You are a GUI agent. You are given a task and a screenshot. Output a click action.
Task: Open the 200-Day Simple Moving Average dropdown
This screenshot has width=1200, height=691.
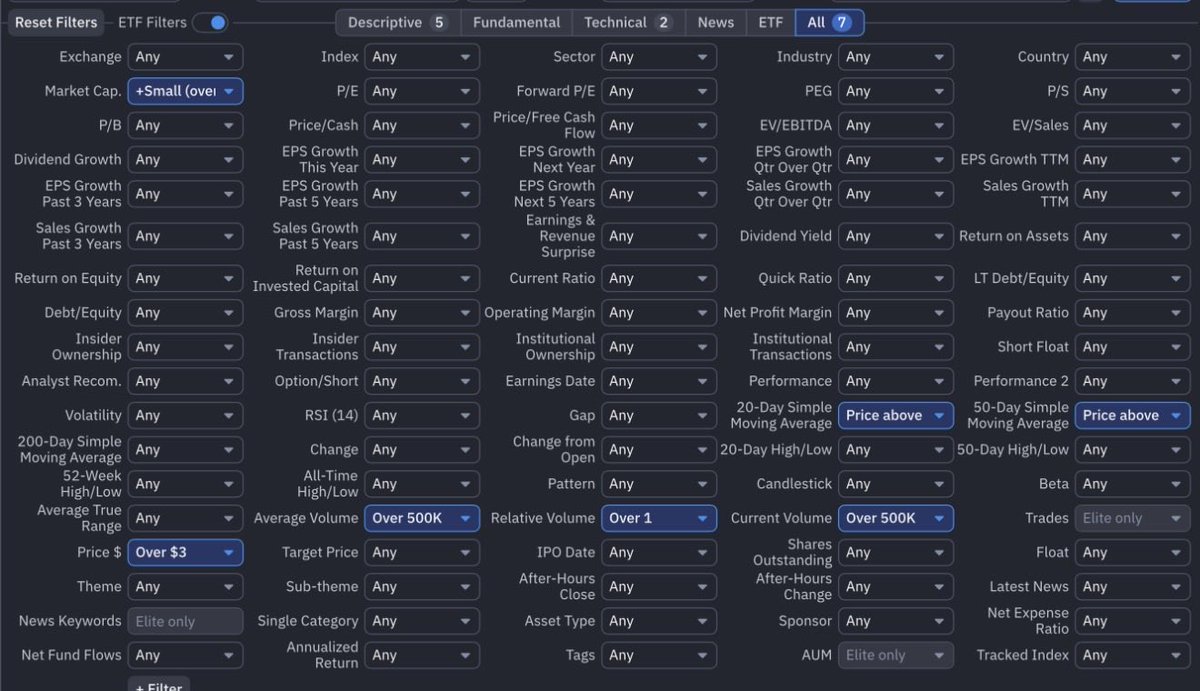(185, 450)
